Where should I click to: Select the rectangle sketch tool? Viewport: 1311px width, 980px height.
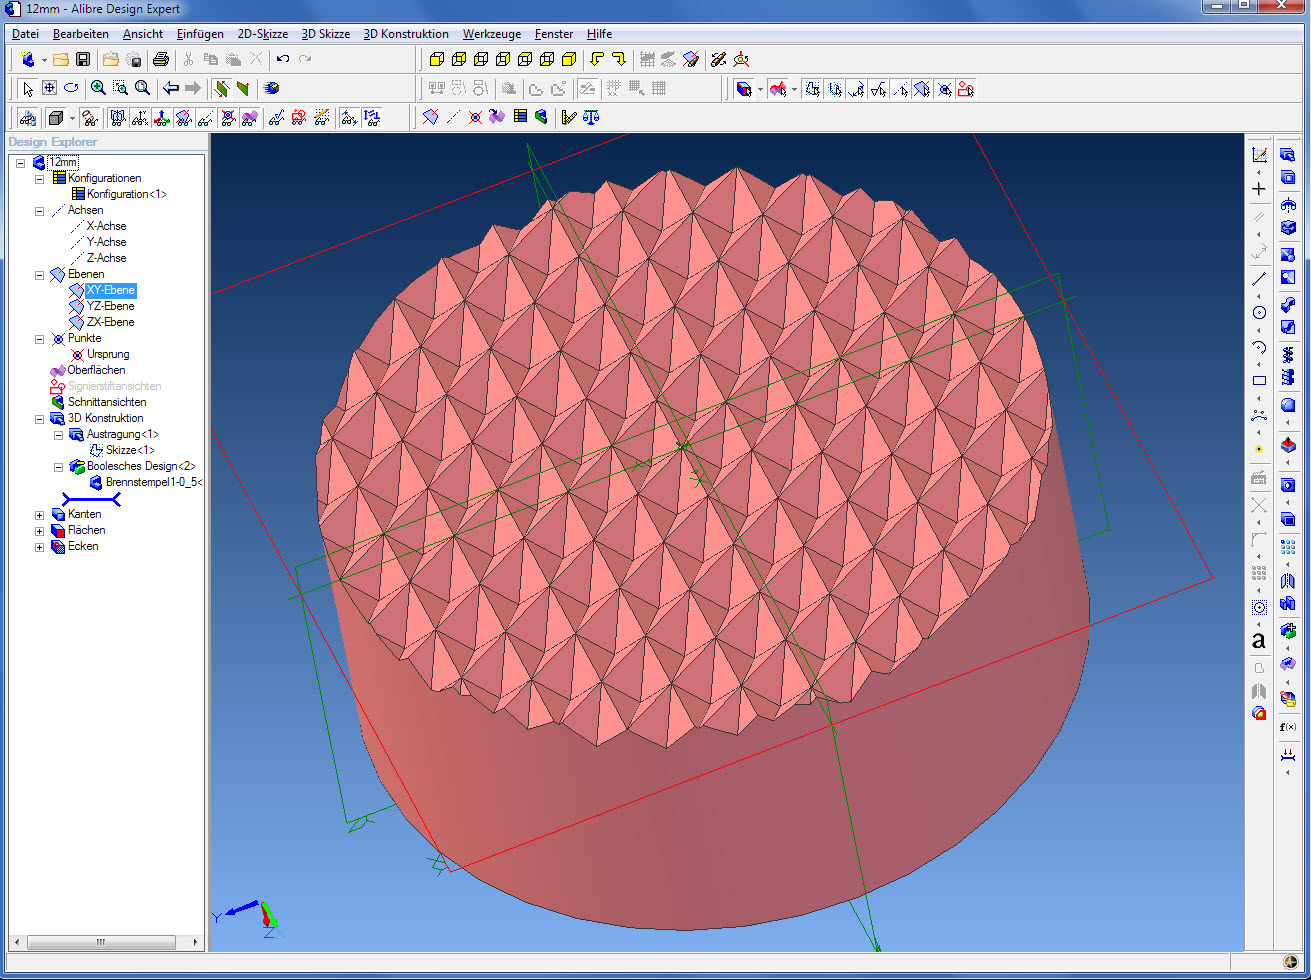pos(1259,380)
